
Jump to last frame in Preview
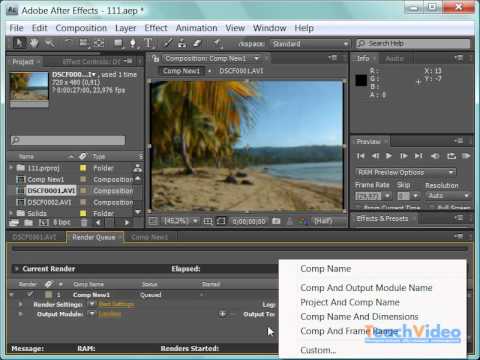click(x=419, y=156)
